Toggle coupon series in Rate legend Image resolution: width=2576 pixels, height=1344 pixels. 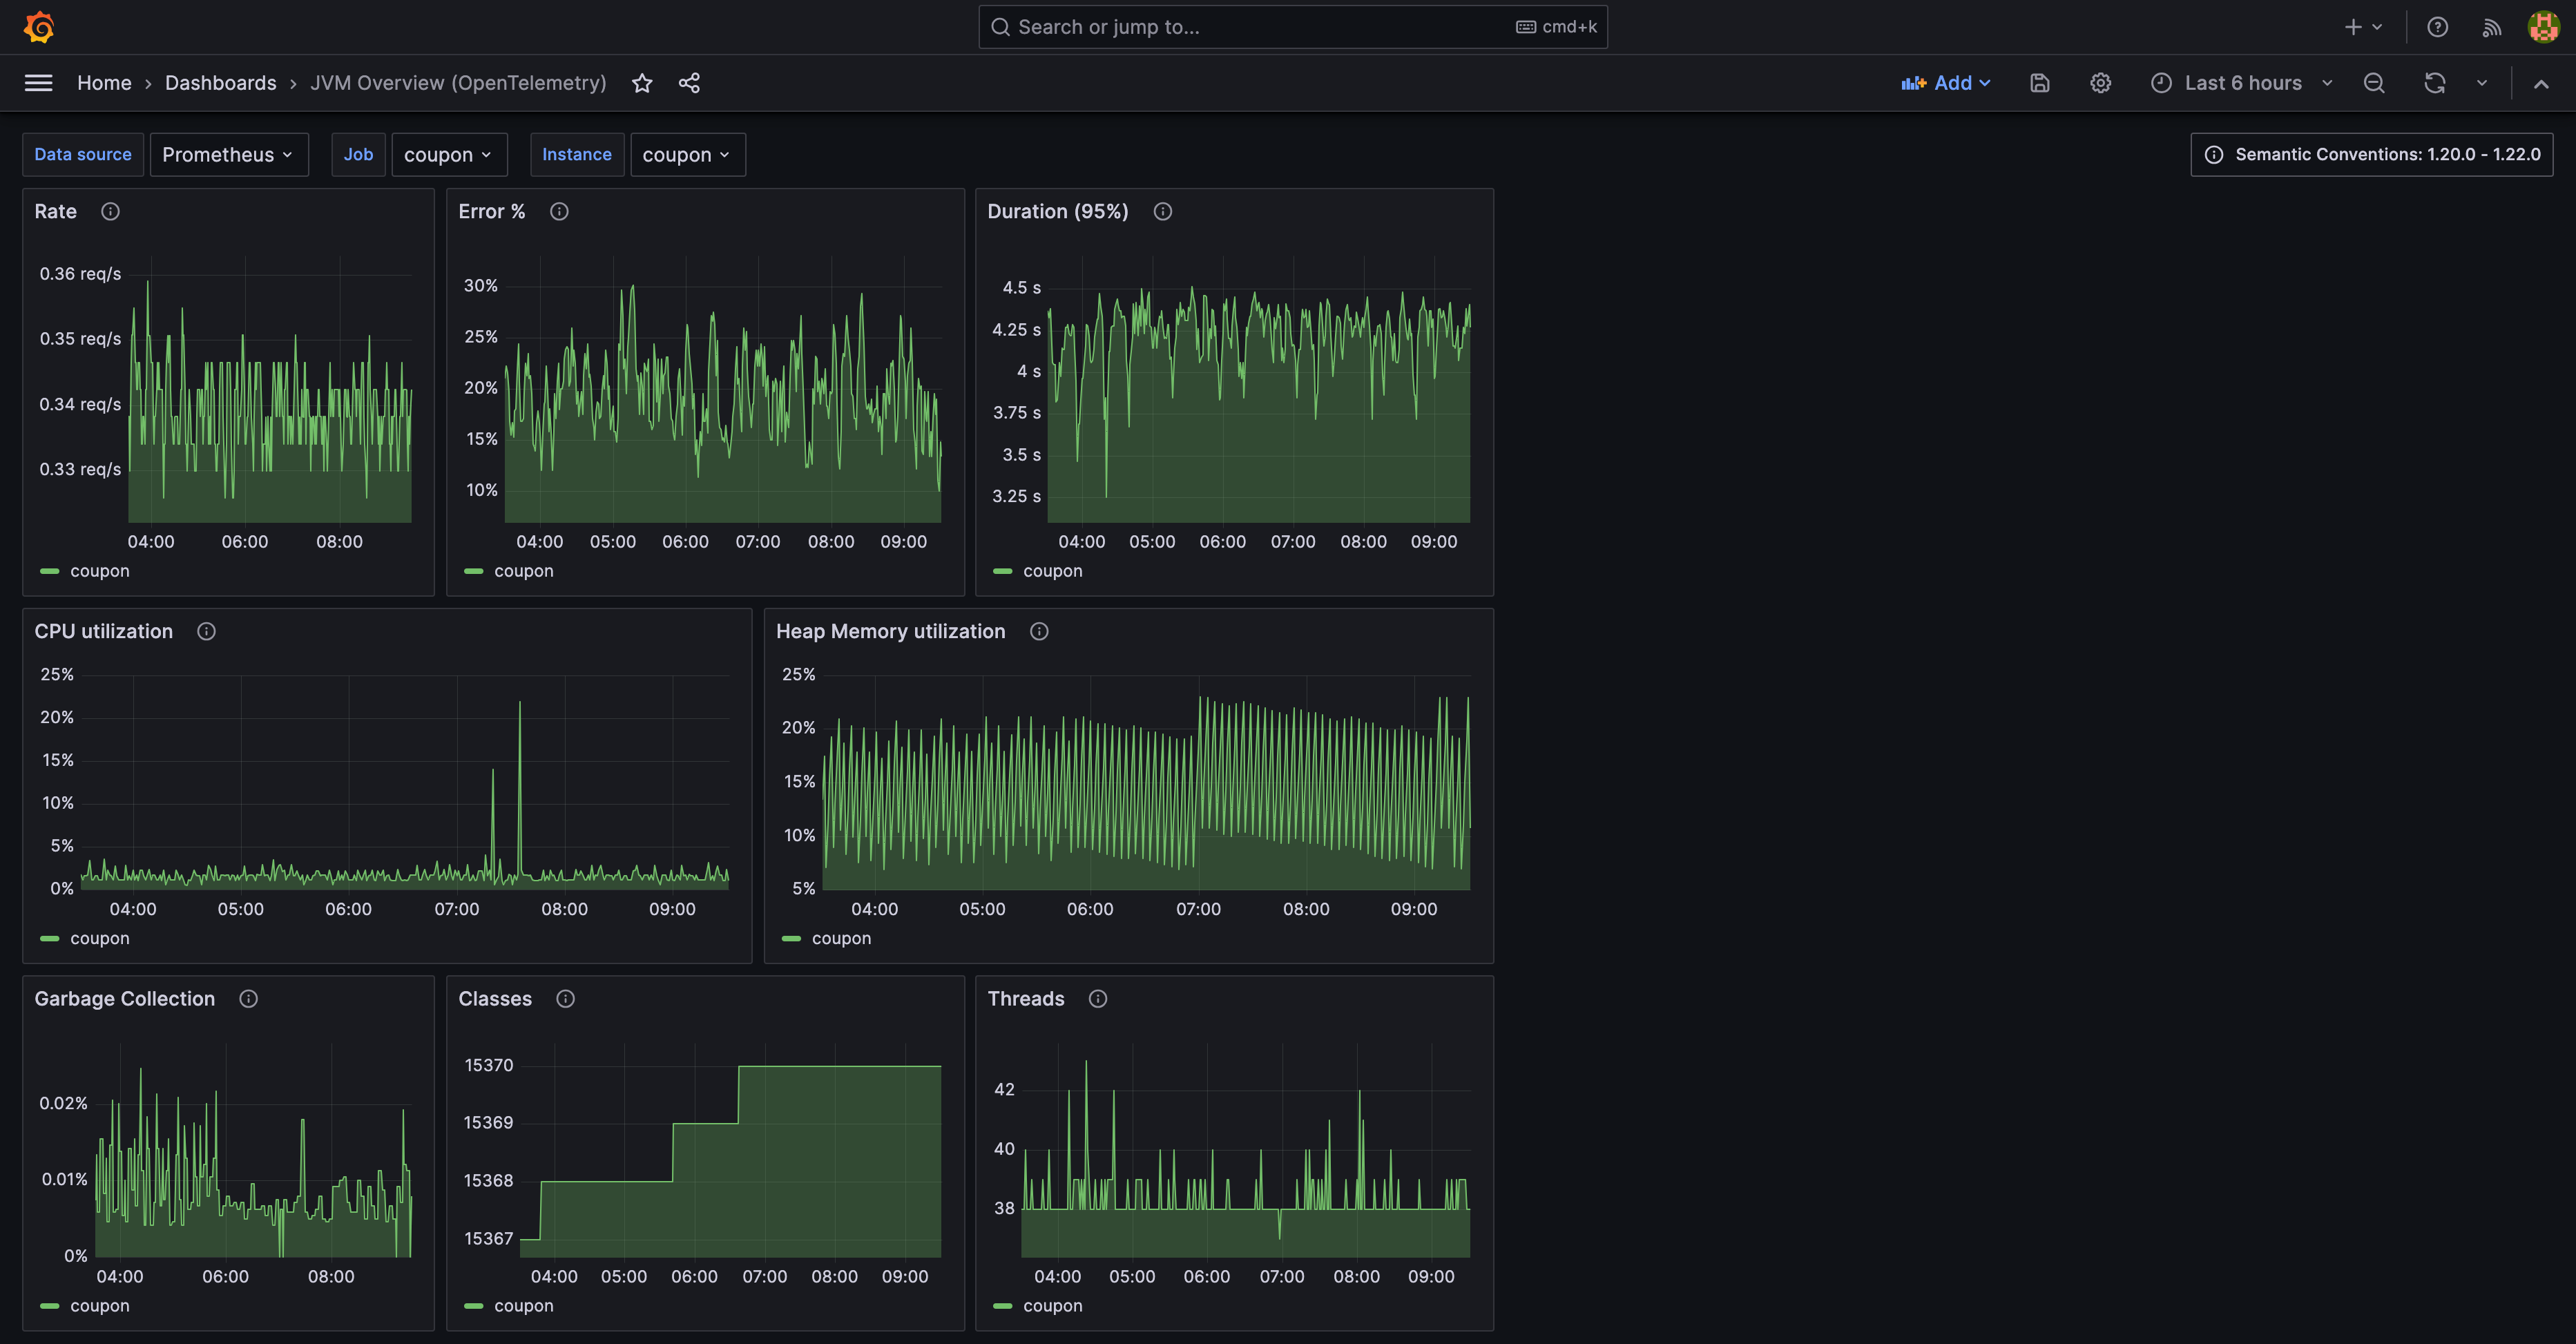point(99,571)
